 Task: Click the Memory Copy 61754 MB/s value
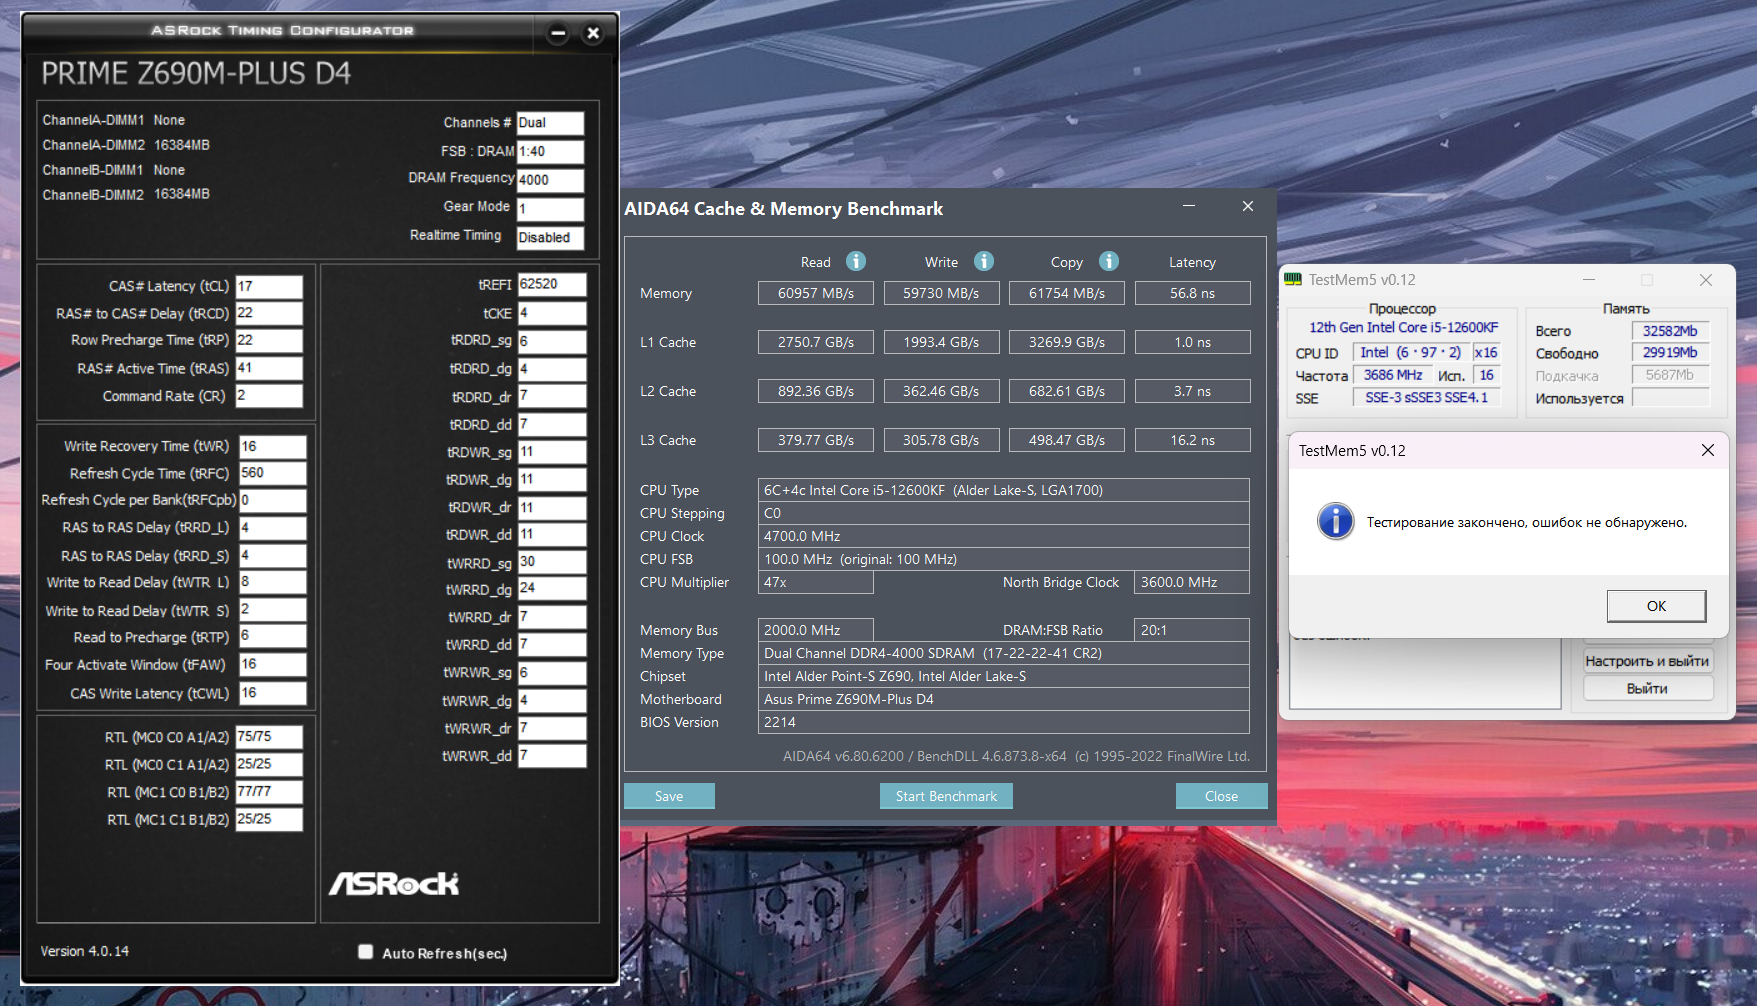(1067, 293)
